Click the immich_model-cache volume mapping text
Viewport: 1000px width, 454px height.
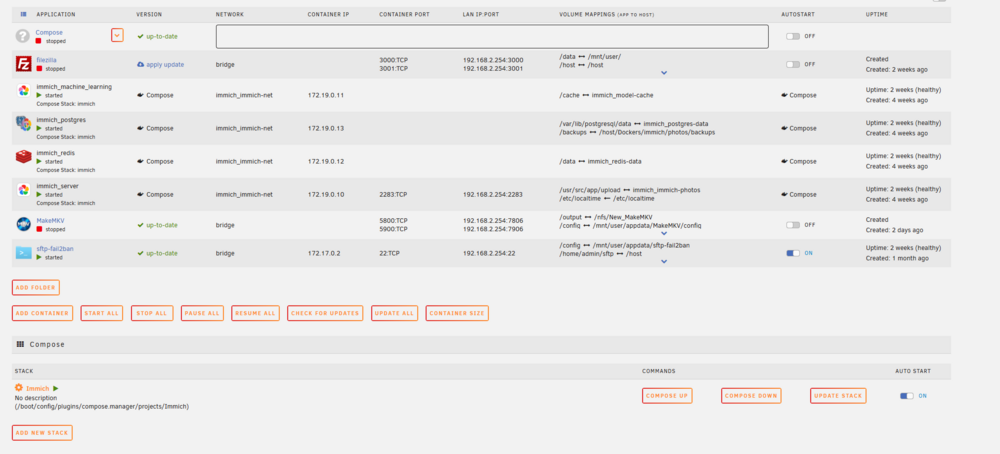tap(622, 95)
